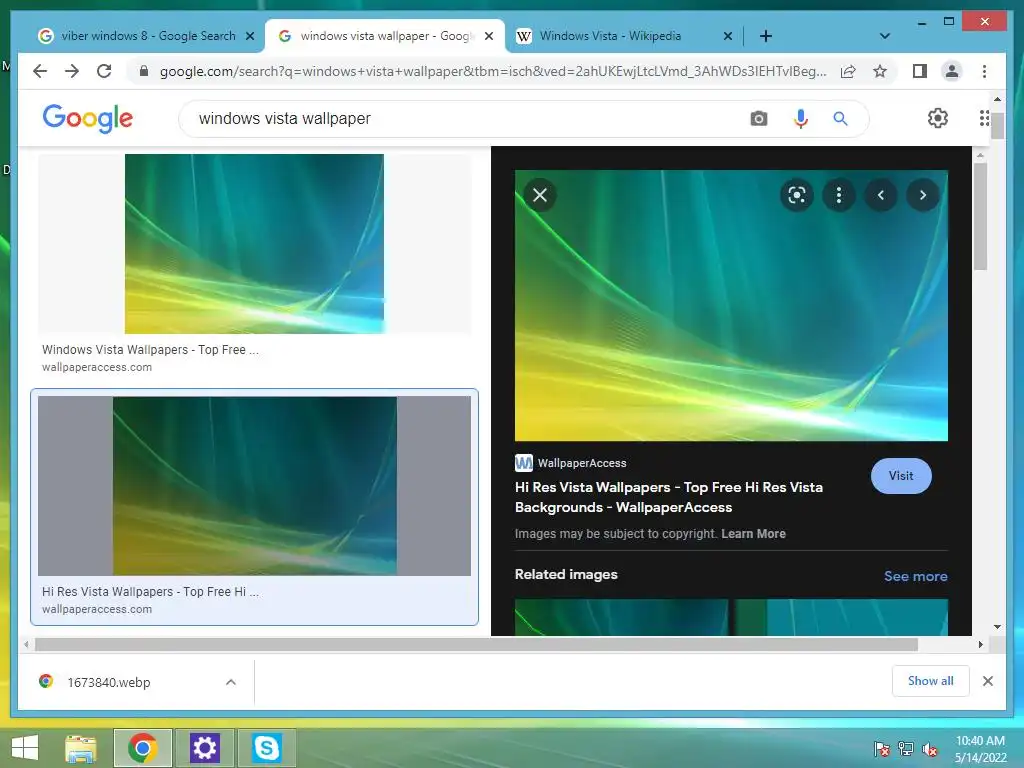Click wallpaperaccess.com under Hi Res Vista result
Screen dimensions: 1024x768
97,609
